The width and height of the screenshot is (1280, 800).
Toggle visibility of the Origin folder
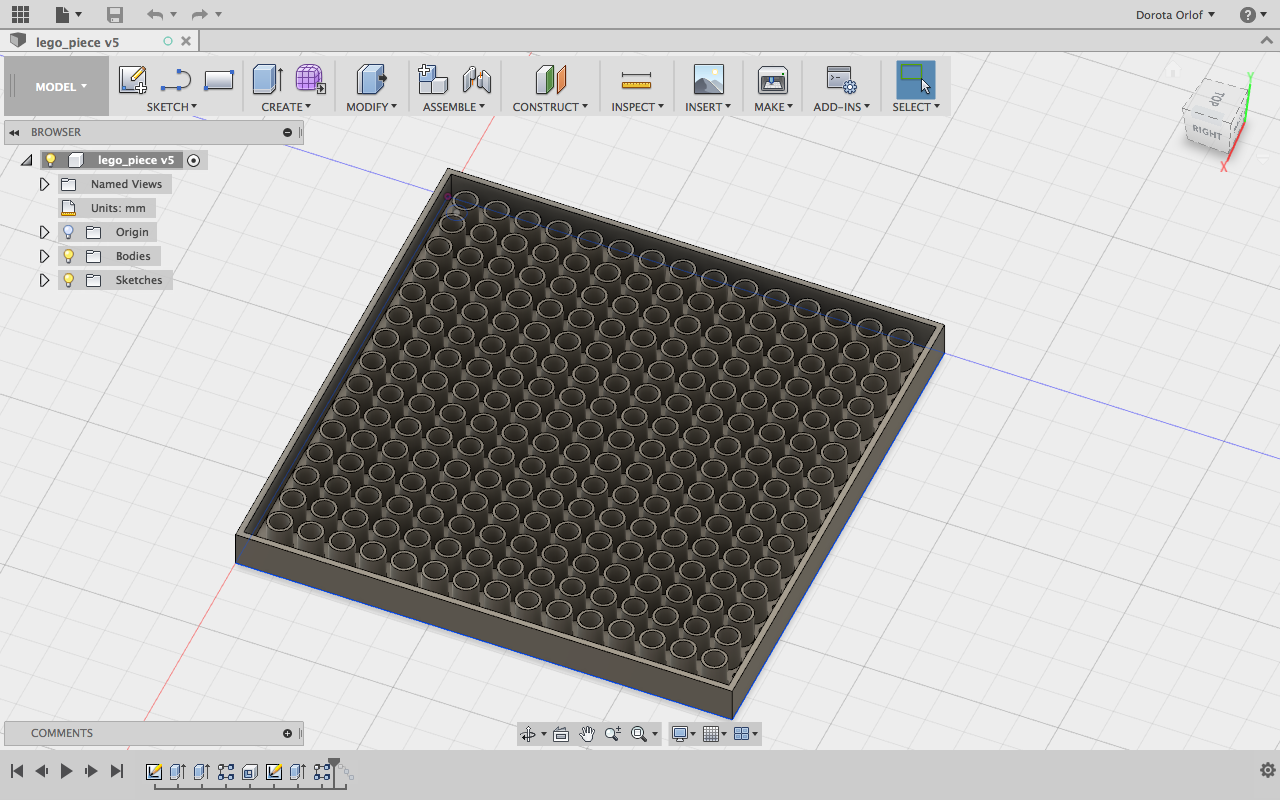(x=67, y=231)
